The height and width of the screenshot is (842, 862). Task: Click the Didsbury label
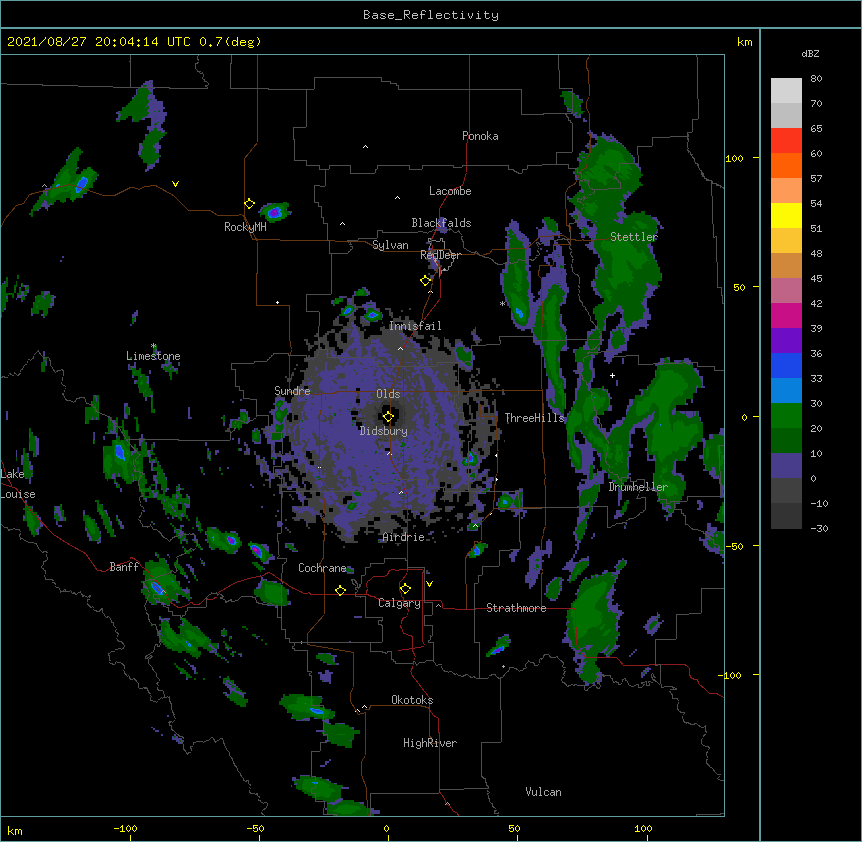[384, 431]
